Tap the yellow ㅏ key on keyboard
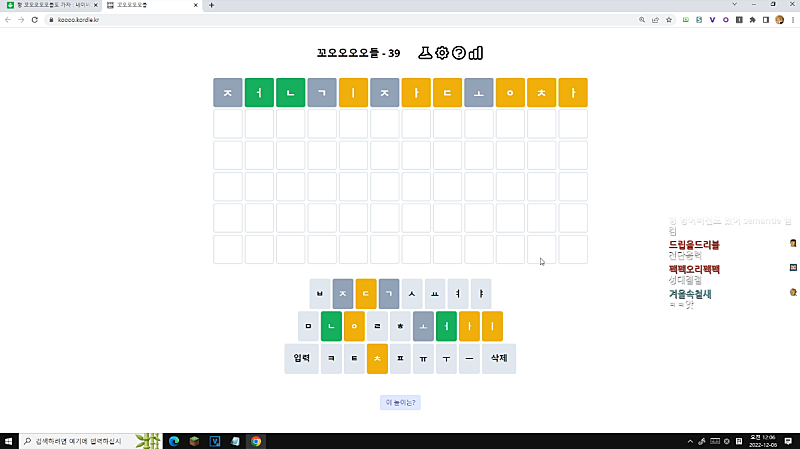This screenshot has width=800, height=449. pyautogui.click(x=469, y=326)
